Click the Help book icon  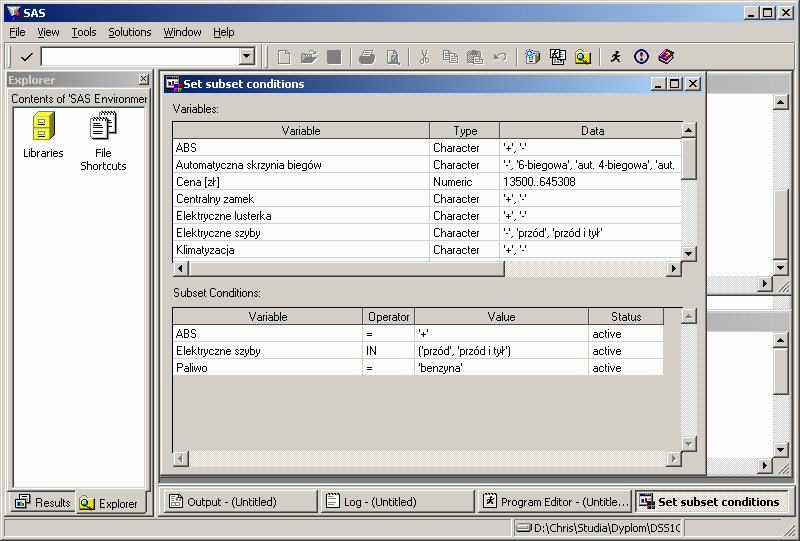coord(666,57)
